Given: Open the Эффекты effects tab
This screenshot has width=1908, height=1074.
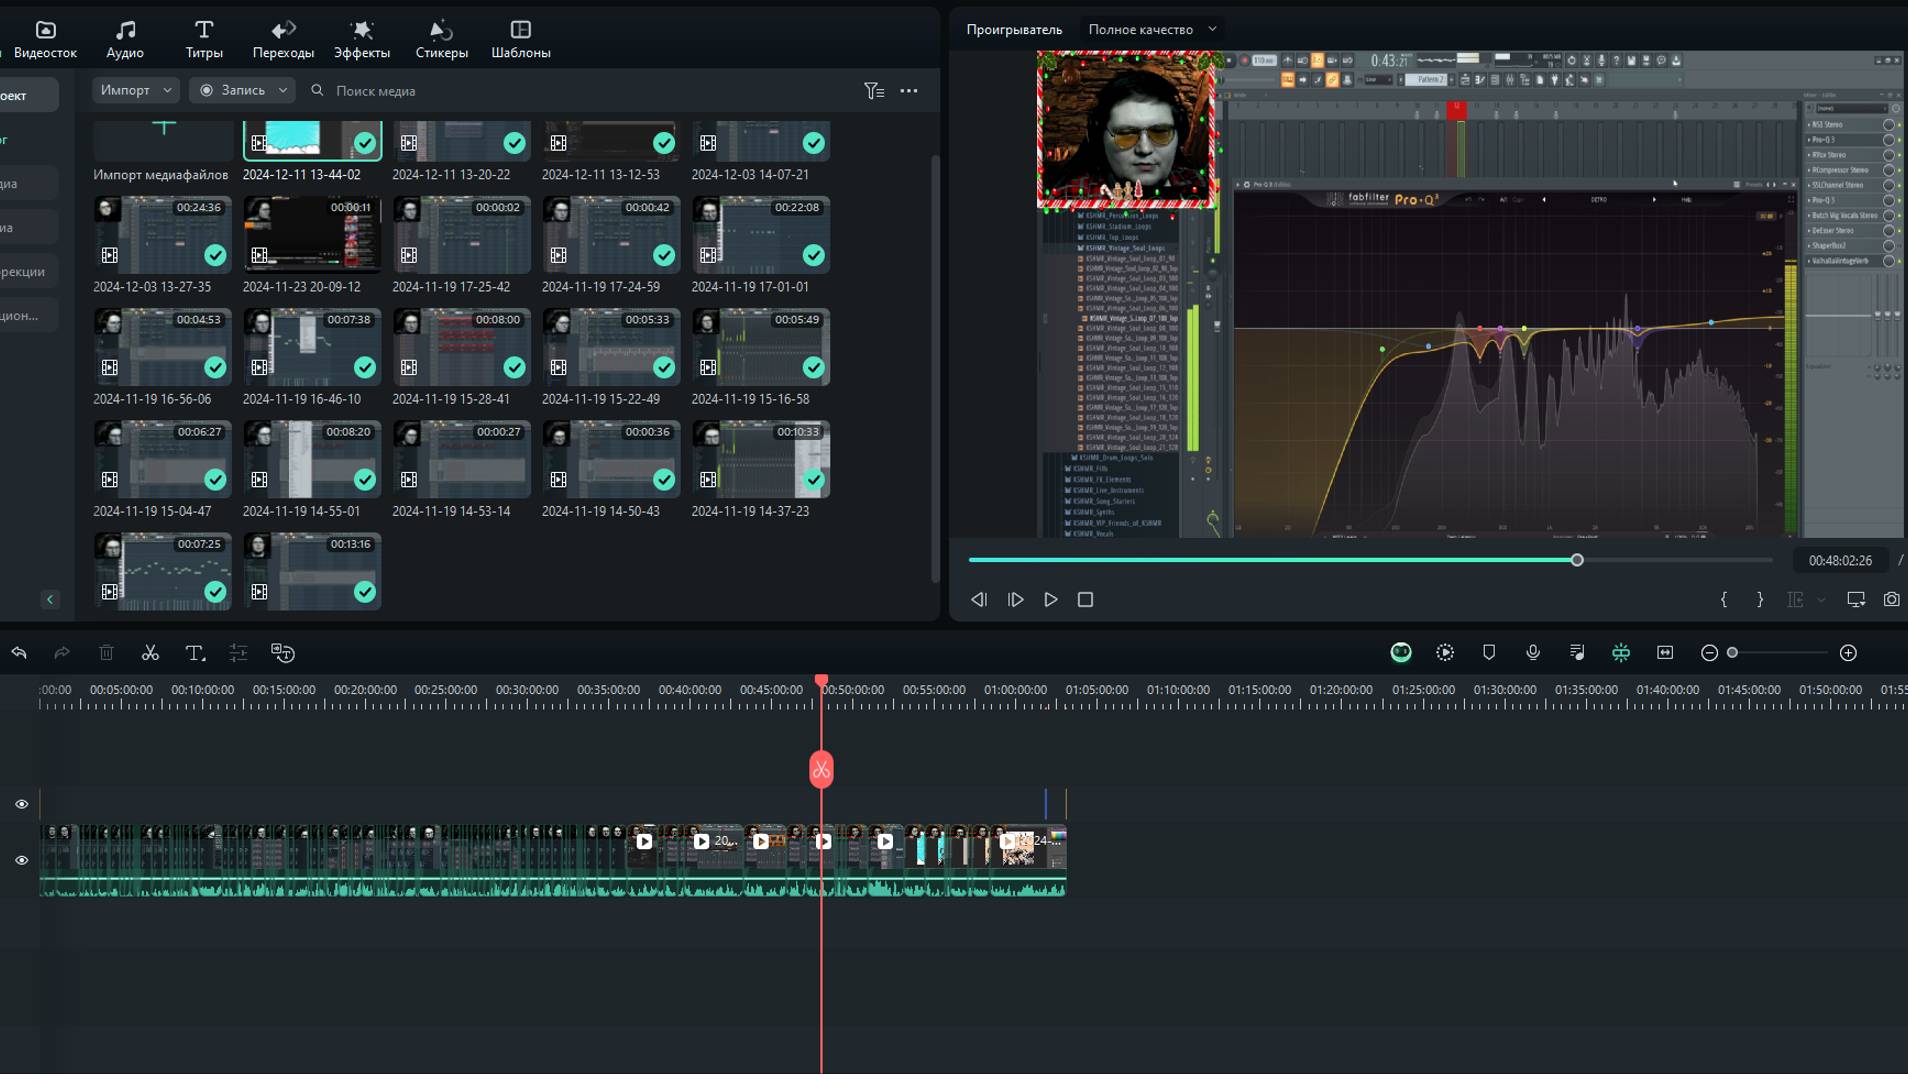Looking at the screenshot, I should [x=362, y=39].
